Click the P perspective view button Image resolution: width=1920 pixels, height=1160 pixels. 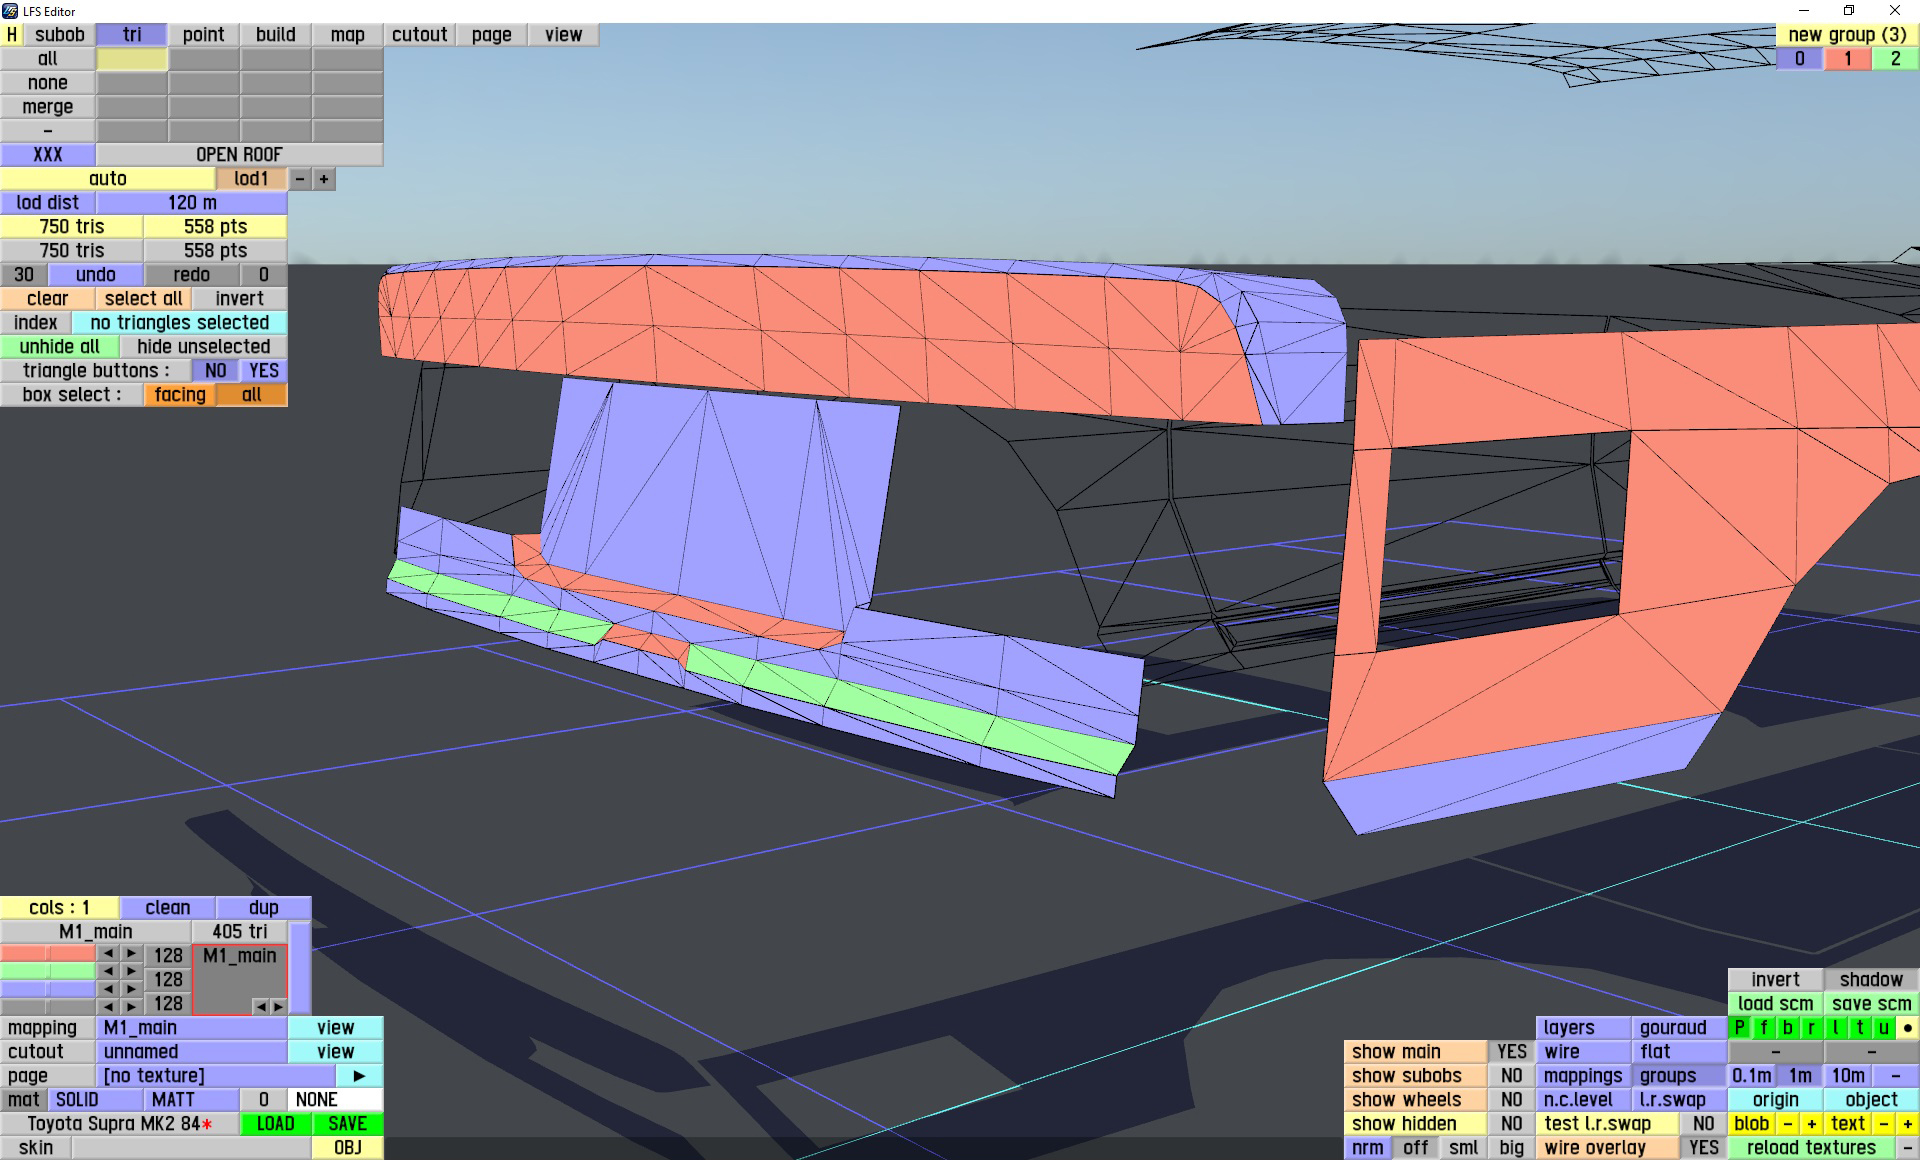(x=1740, y=1027)
